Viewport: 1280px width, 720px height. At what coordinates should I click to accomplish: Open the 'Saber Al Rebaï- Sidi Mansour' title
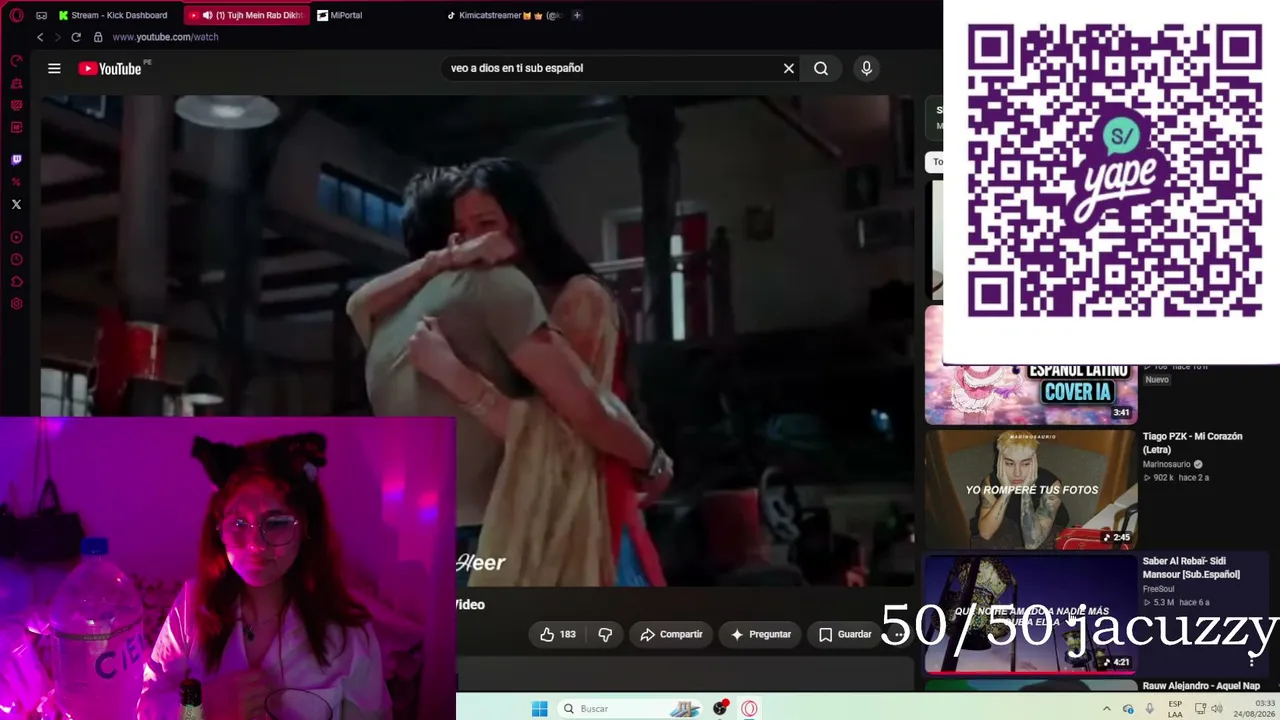coord(1192,568)
